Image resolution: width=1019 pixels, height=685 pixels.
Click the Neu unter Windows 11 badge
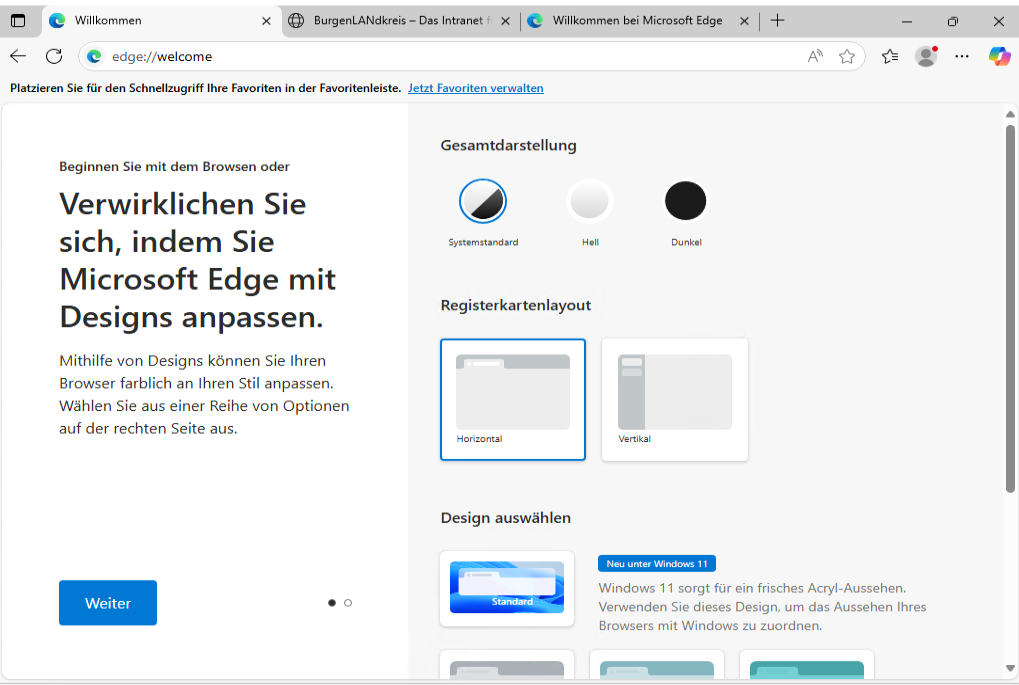tap(657, 563)
